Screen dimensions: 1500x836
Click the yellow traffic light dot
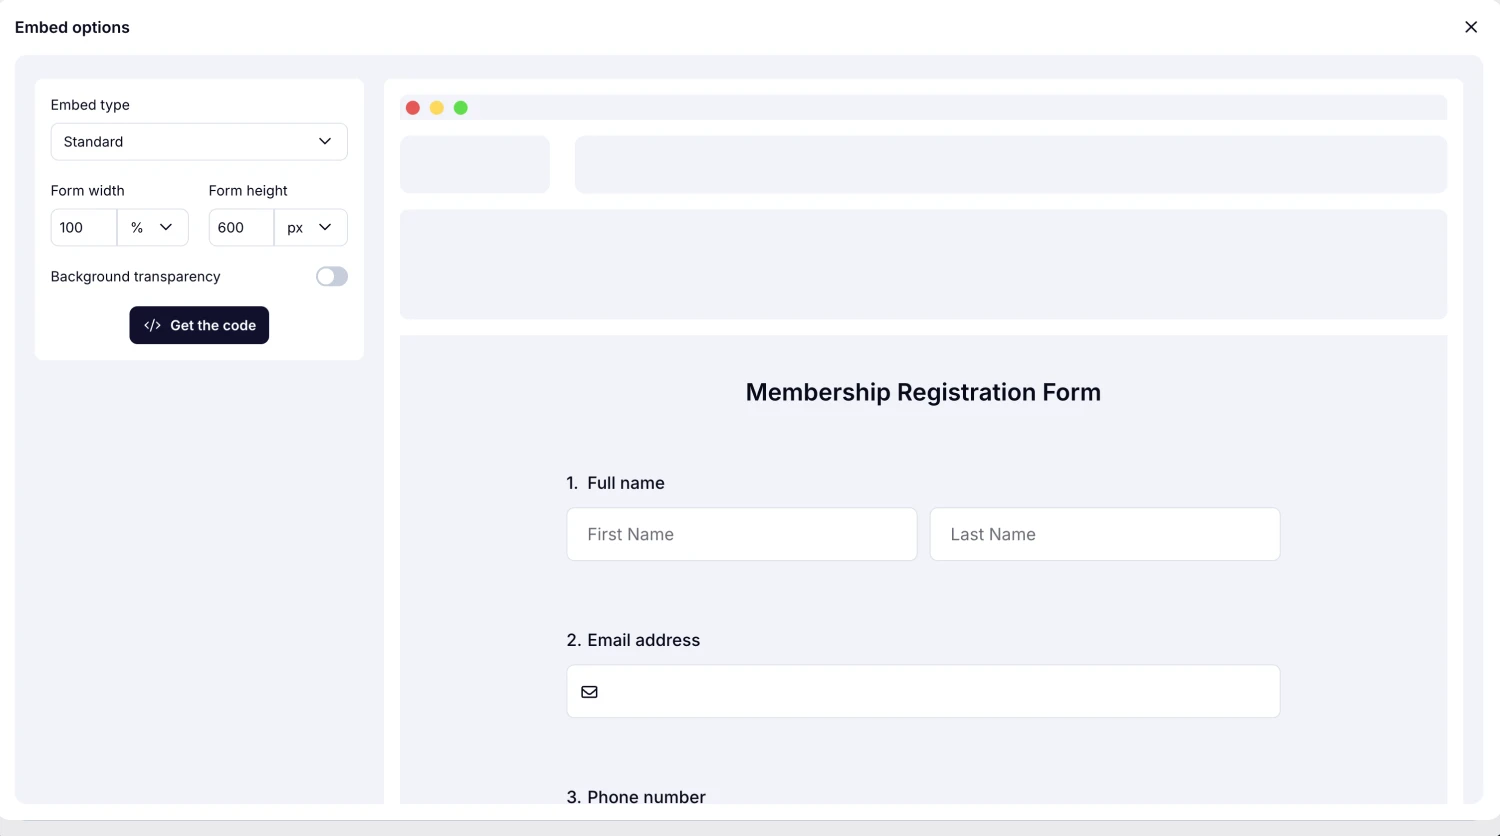click(437, 107)
